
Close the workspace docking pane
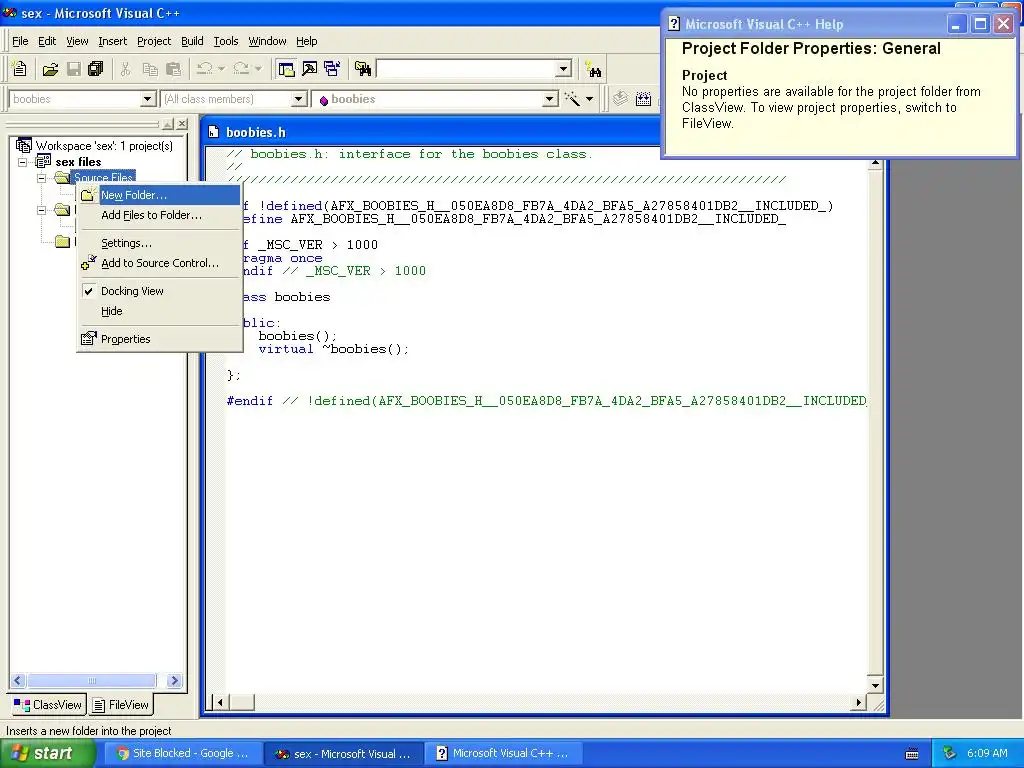182,123
